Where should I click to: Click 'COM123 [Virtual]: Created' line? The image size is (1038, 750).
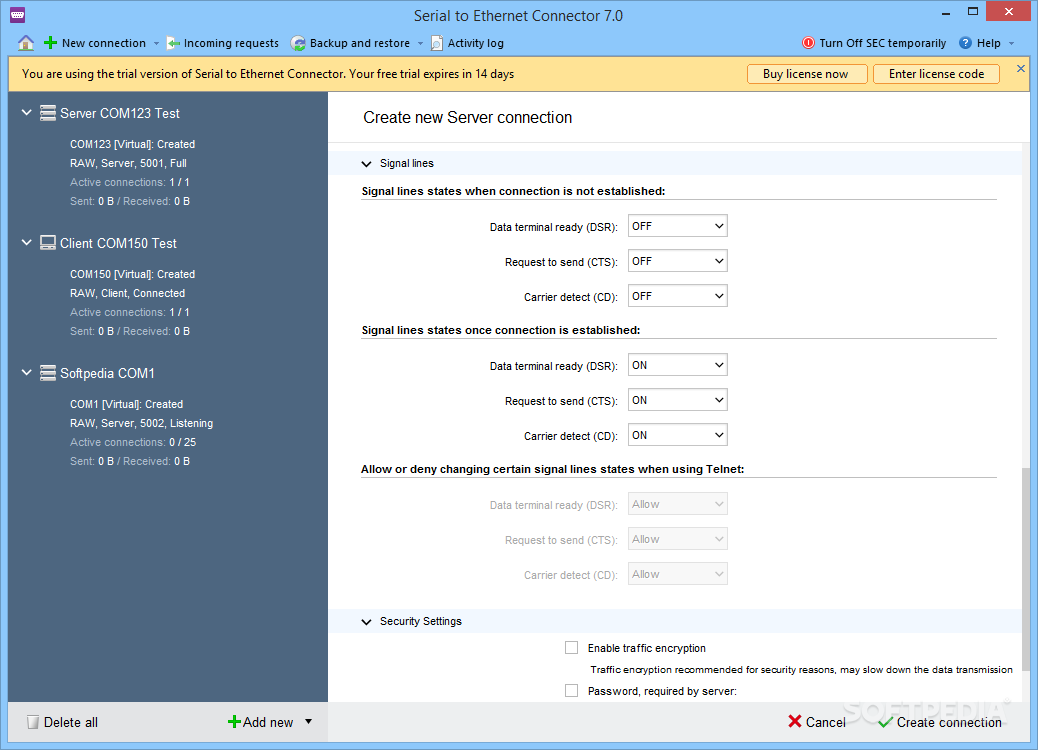(132, 144)
